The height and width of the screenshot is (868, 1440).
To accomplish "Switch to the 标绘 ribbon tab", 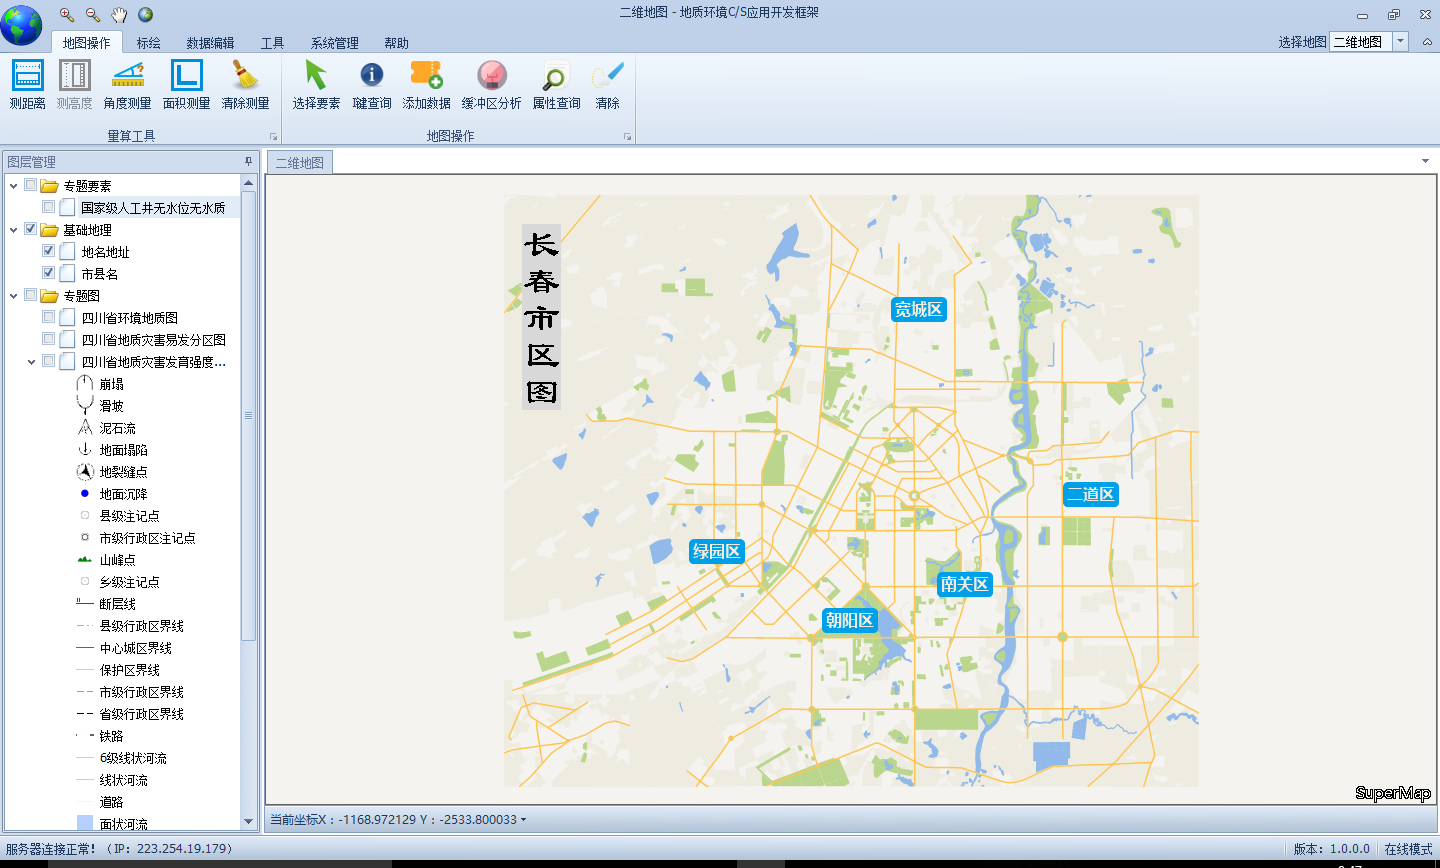I will 149,43.
